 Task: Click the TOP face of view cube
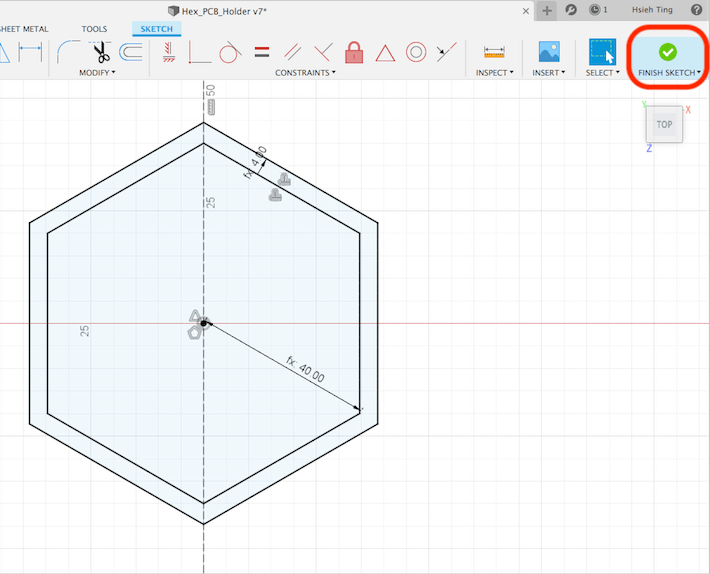point(665,125)
